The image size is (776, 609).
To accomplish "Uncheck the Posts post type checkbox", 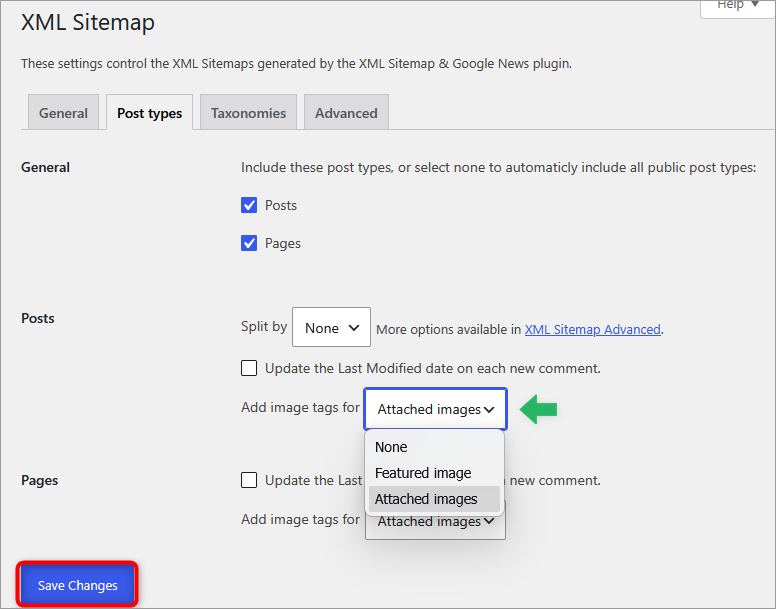I will click(x=249, y=205).
